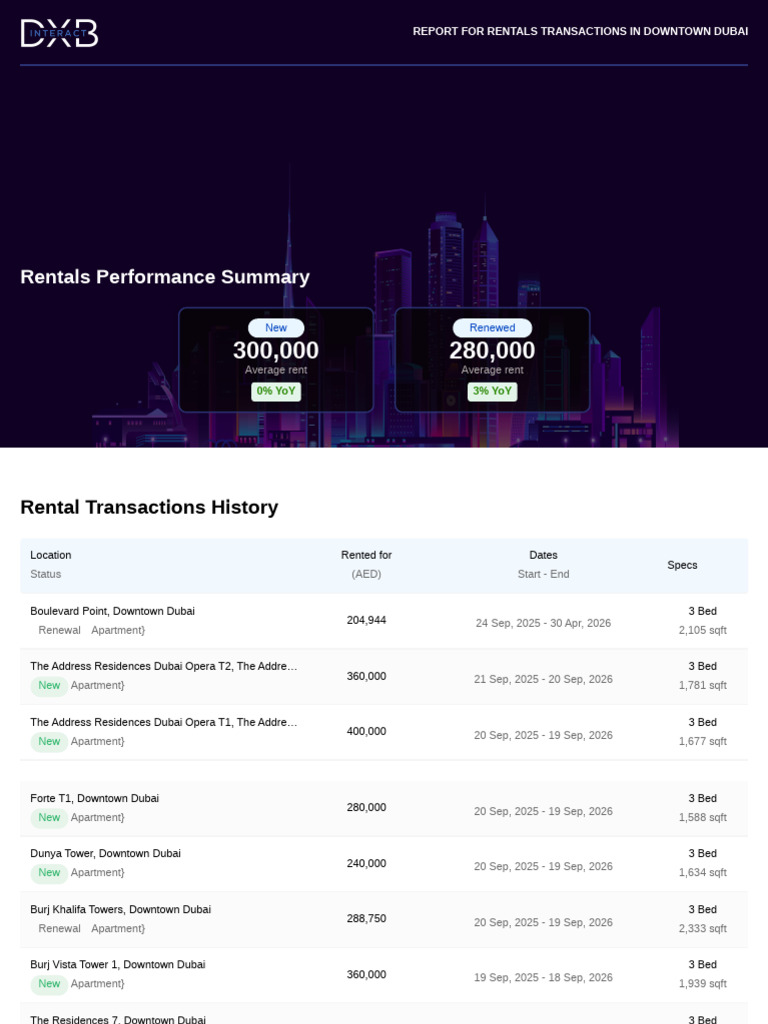Open the Forte T1, Downtown Dubai row

coord(384,808)
